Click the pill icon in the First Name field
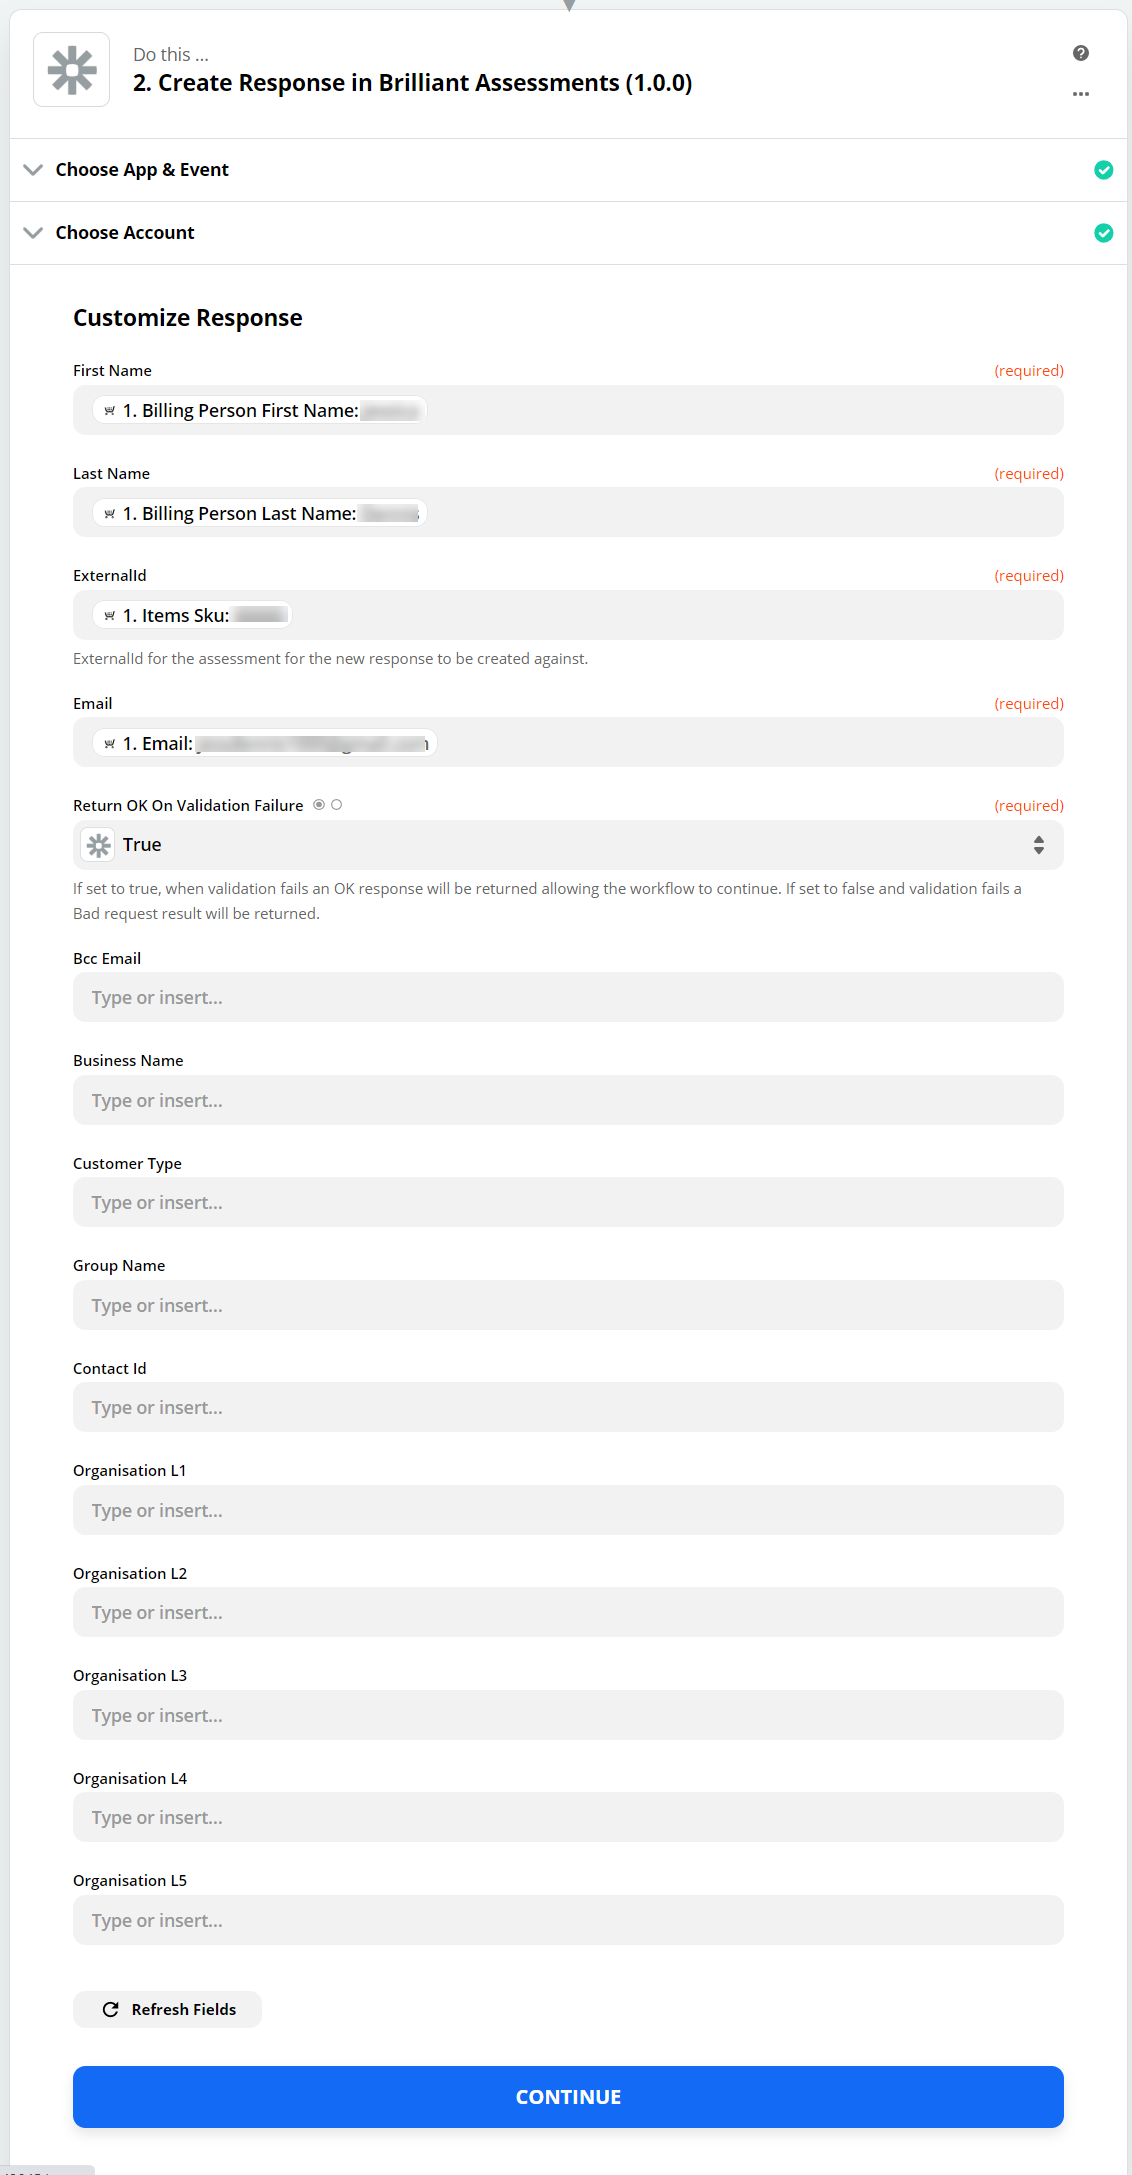The height and width of the screenshot is (2175, 1132). tap(110, 410)
